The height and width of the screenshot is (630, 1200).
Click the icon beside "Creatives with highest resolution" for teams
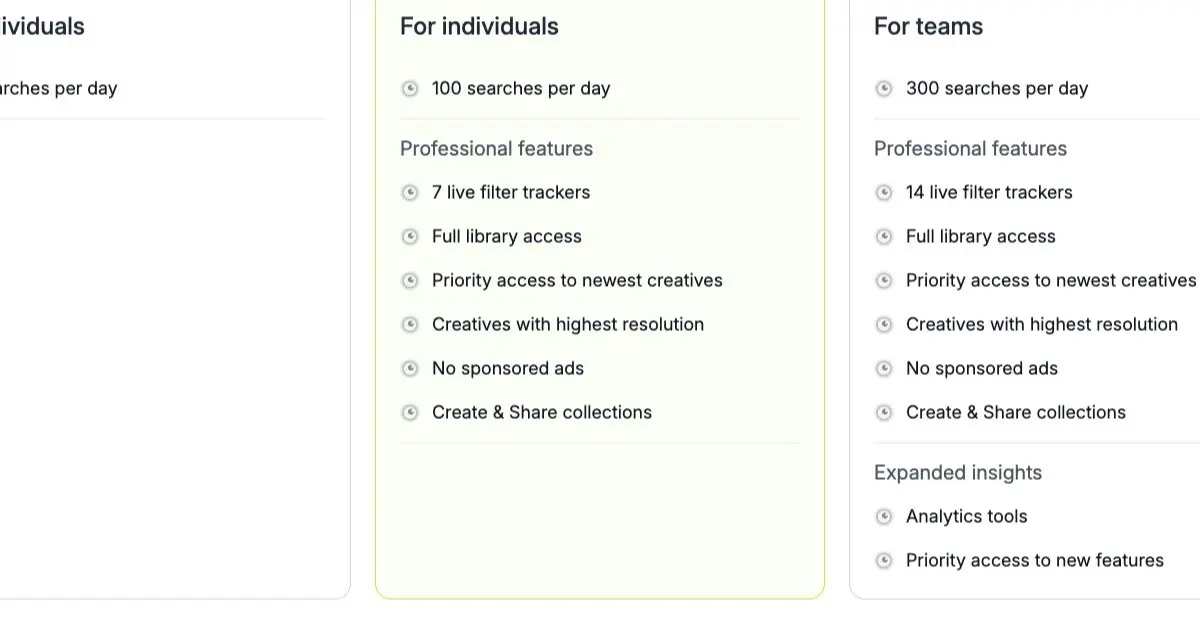point(884,324)
